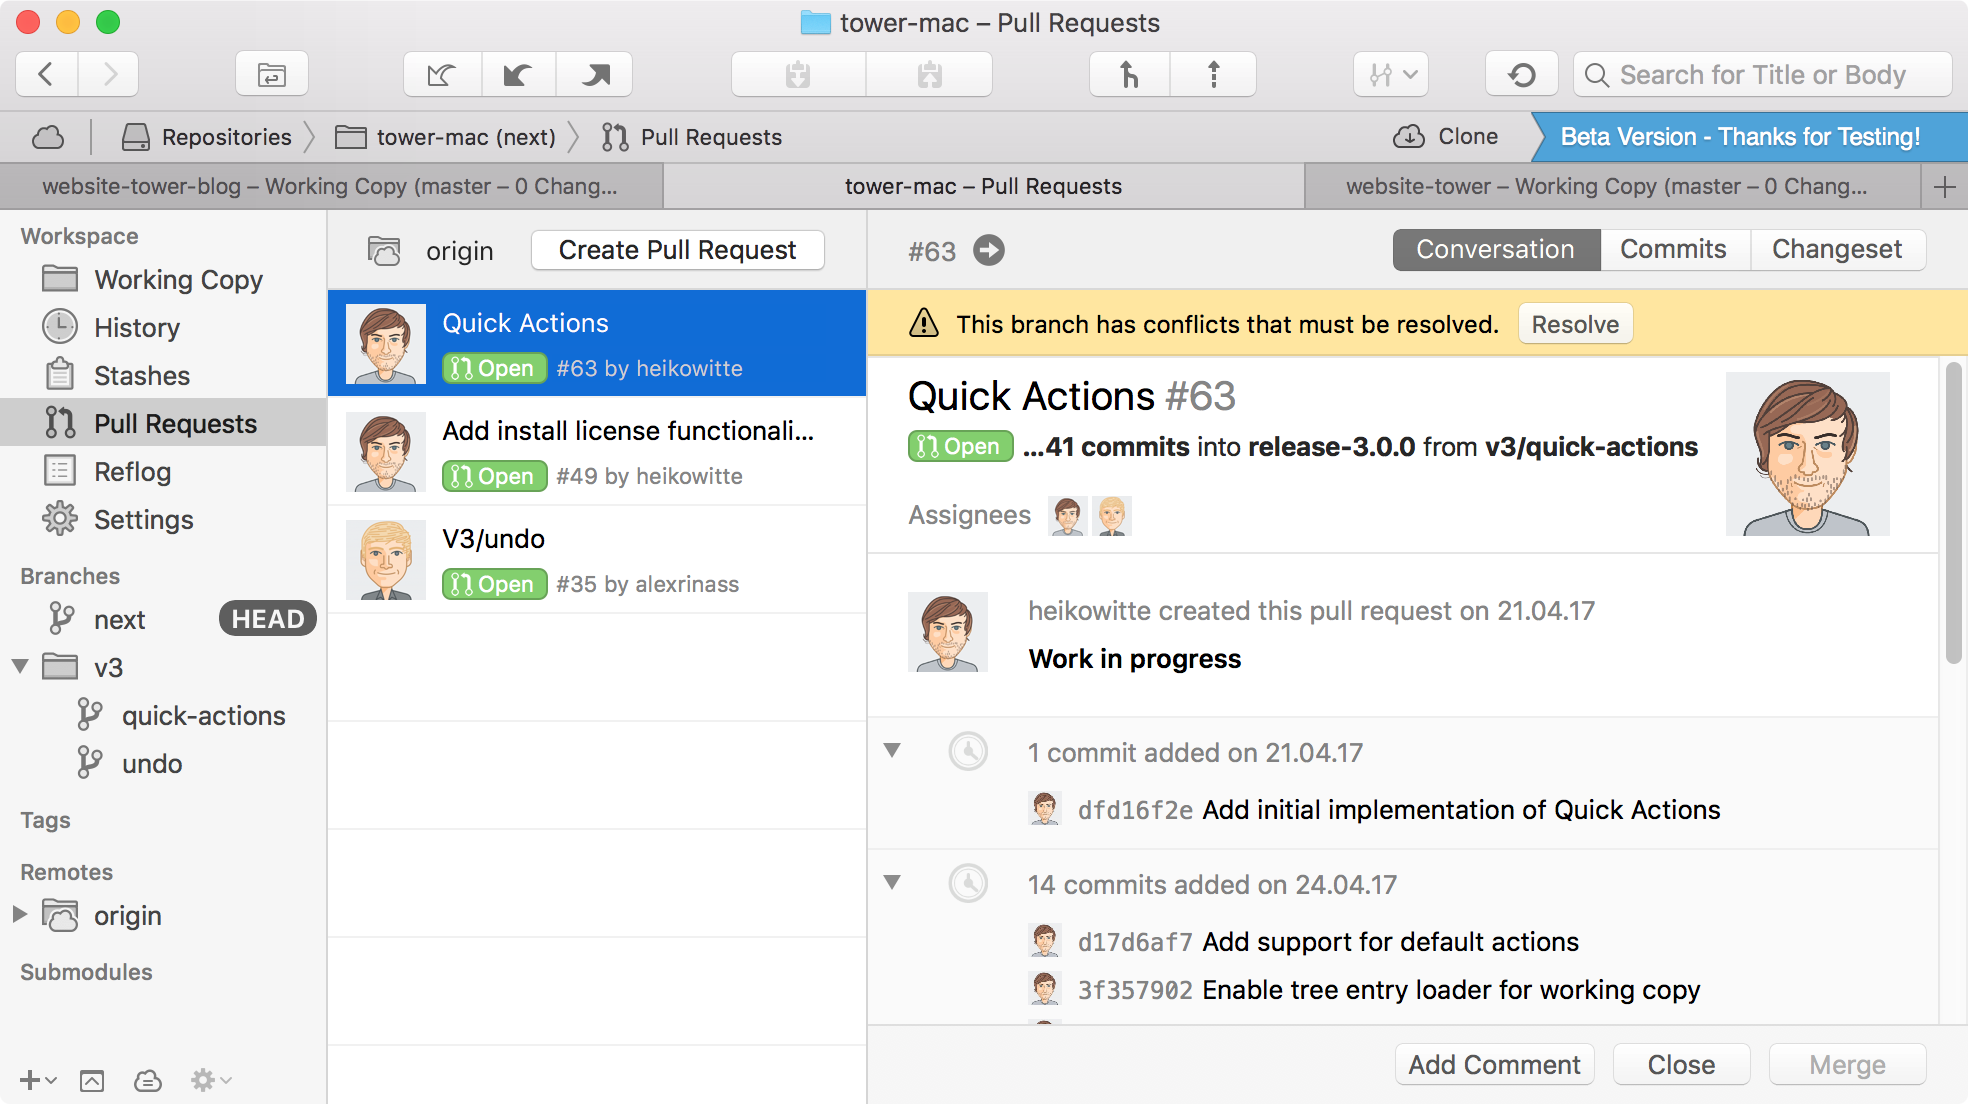Collapse the 14 commits added section
Image resolution: width=1968 pixels, height=1104 pixels.
coord(892,883)
